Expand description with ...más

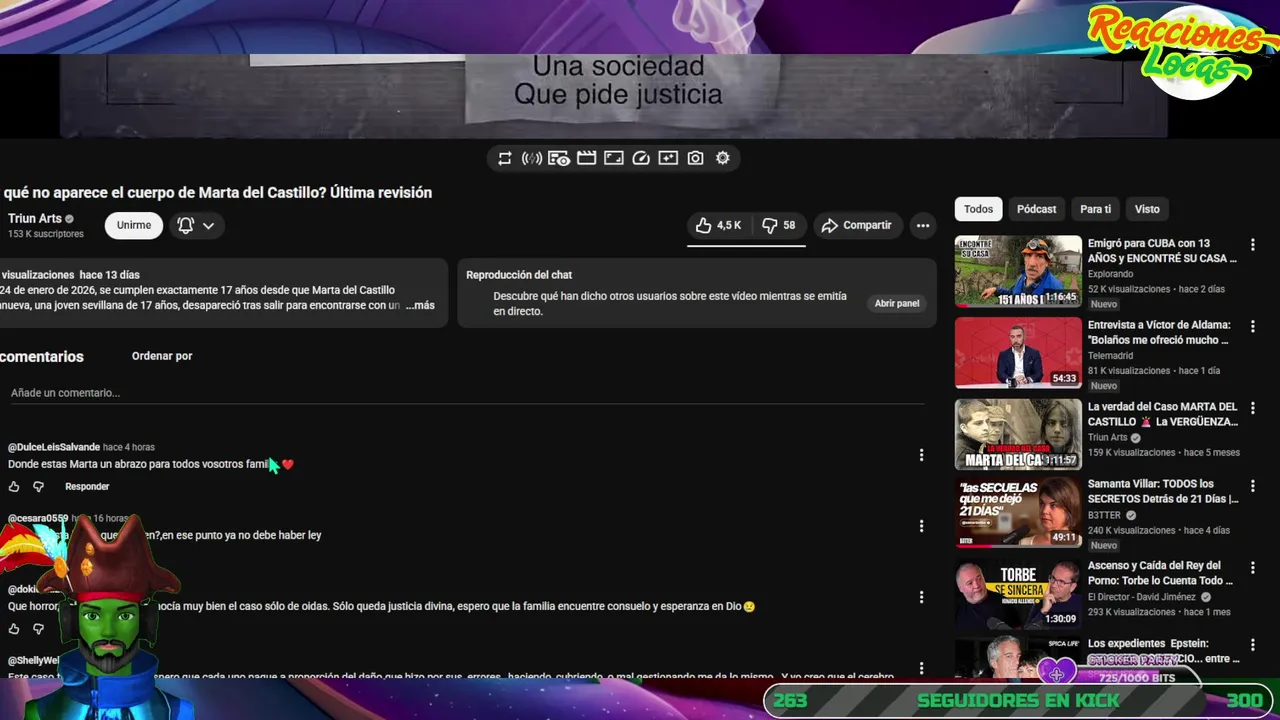coord(420,305)
